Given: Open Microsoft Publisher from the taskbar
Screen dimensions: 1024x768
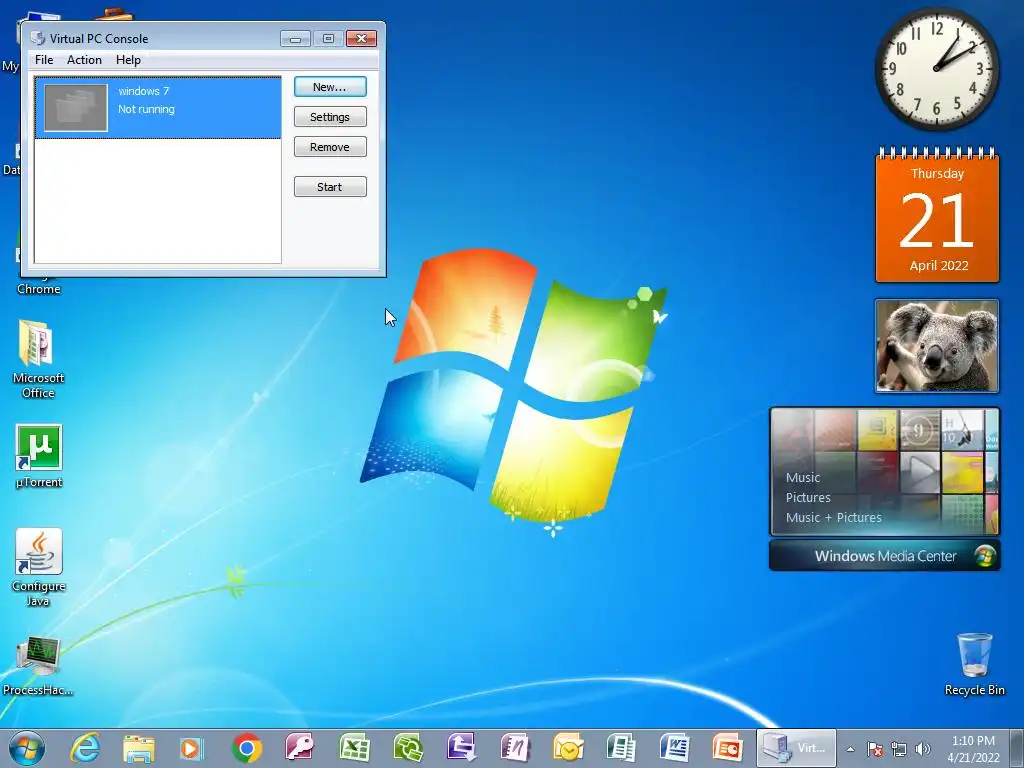Looking at the screenshot, I should pos(621,748).
